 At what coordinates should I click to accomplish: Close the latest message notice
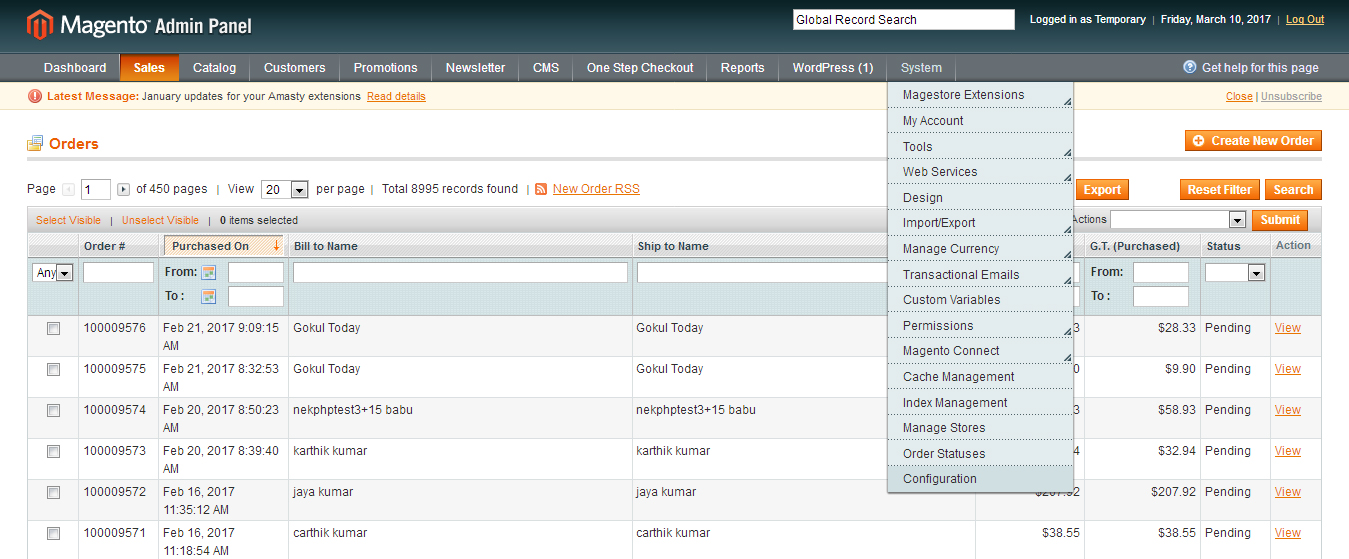[1239, 96]
